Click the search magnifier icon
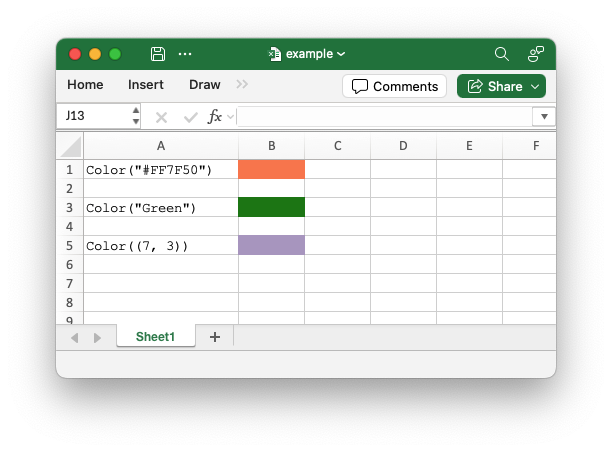Screen dimensions: 612x452 click(502, 54)
